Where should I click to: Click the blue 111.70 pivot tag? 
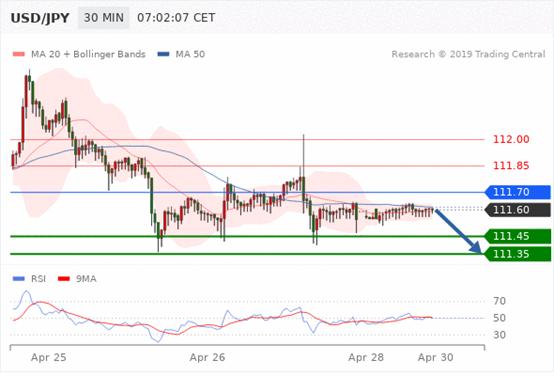pyautogui.click(x=518, y=192)
